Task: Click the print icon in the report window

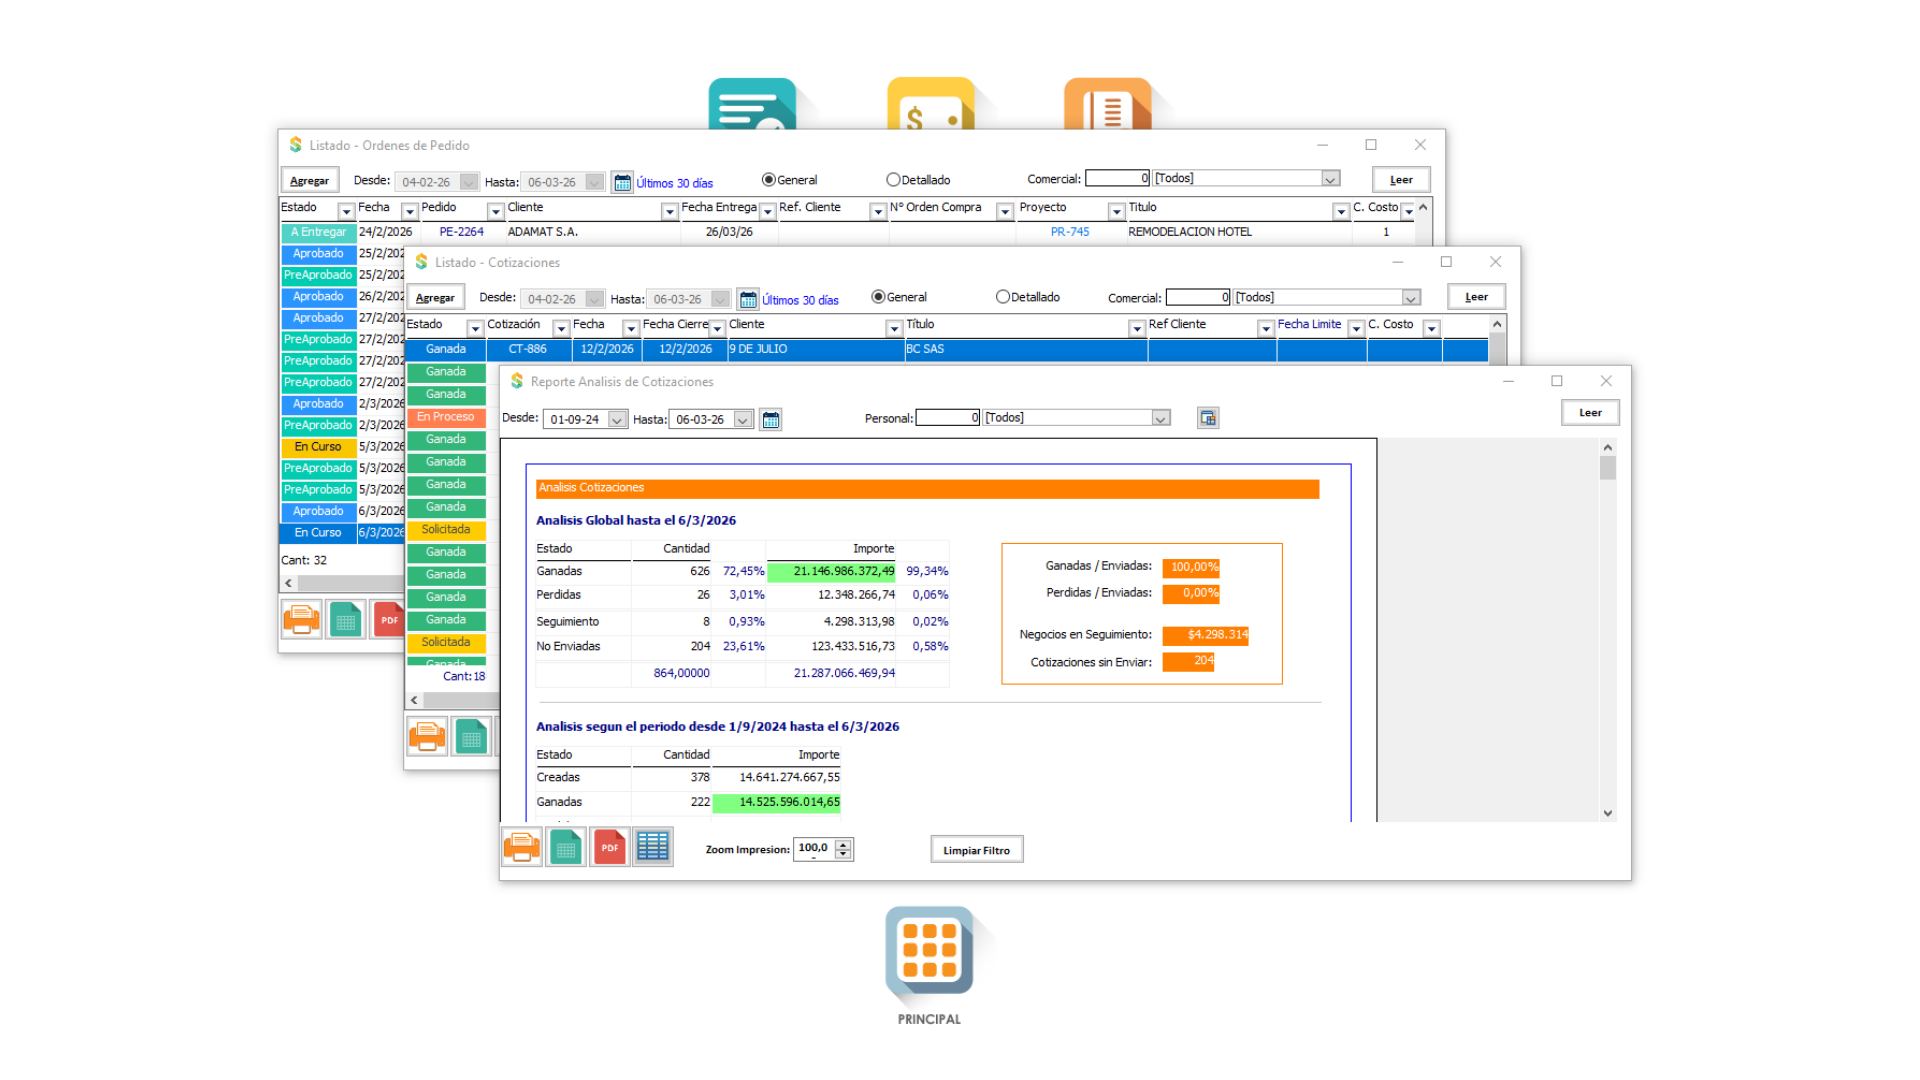Action: click(x=522, y=847)
